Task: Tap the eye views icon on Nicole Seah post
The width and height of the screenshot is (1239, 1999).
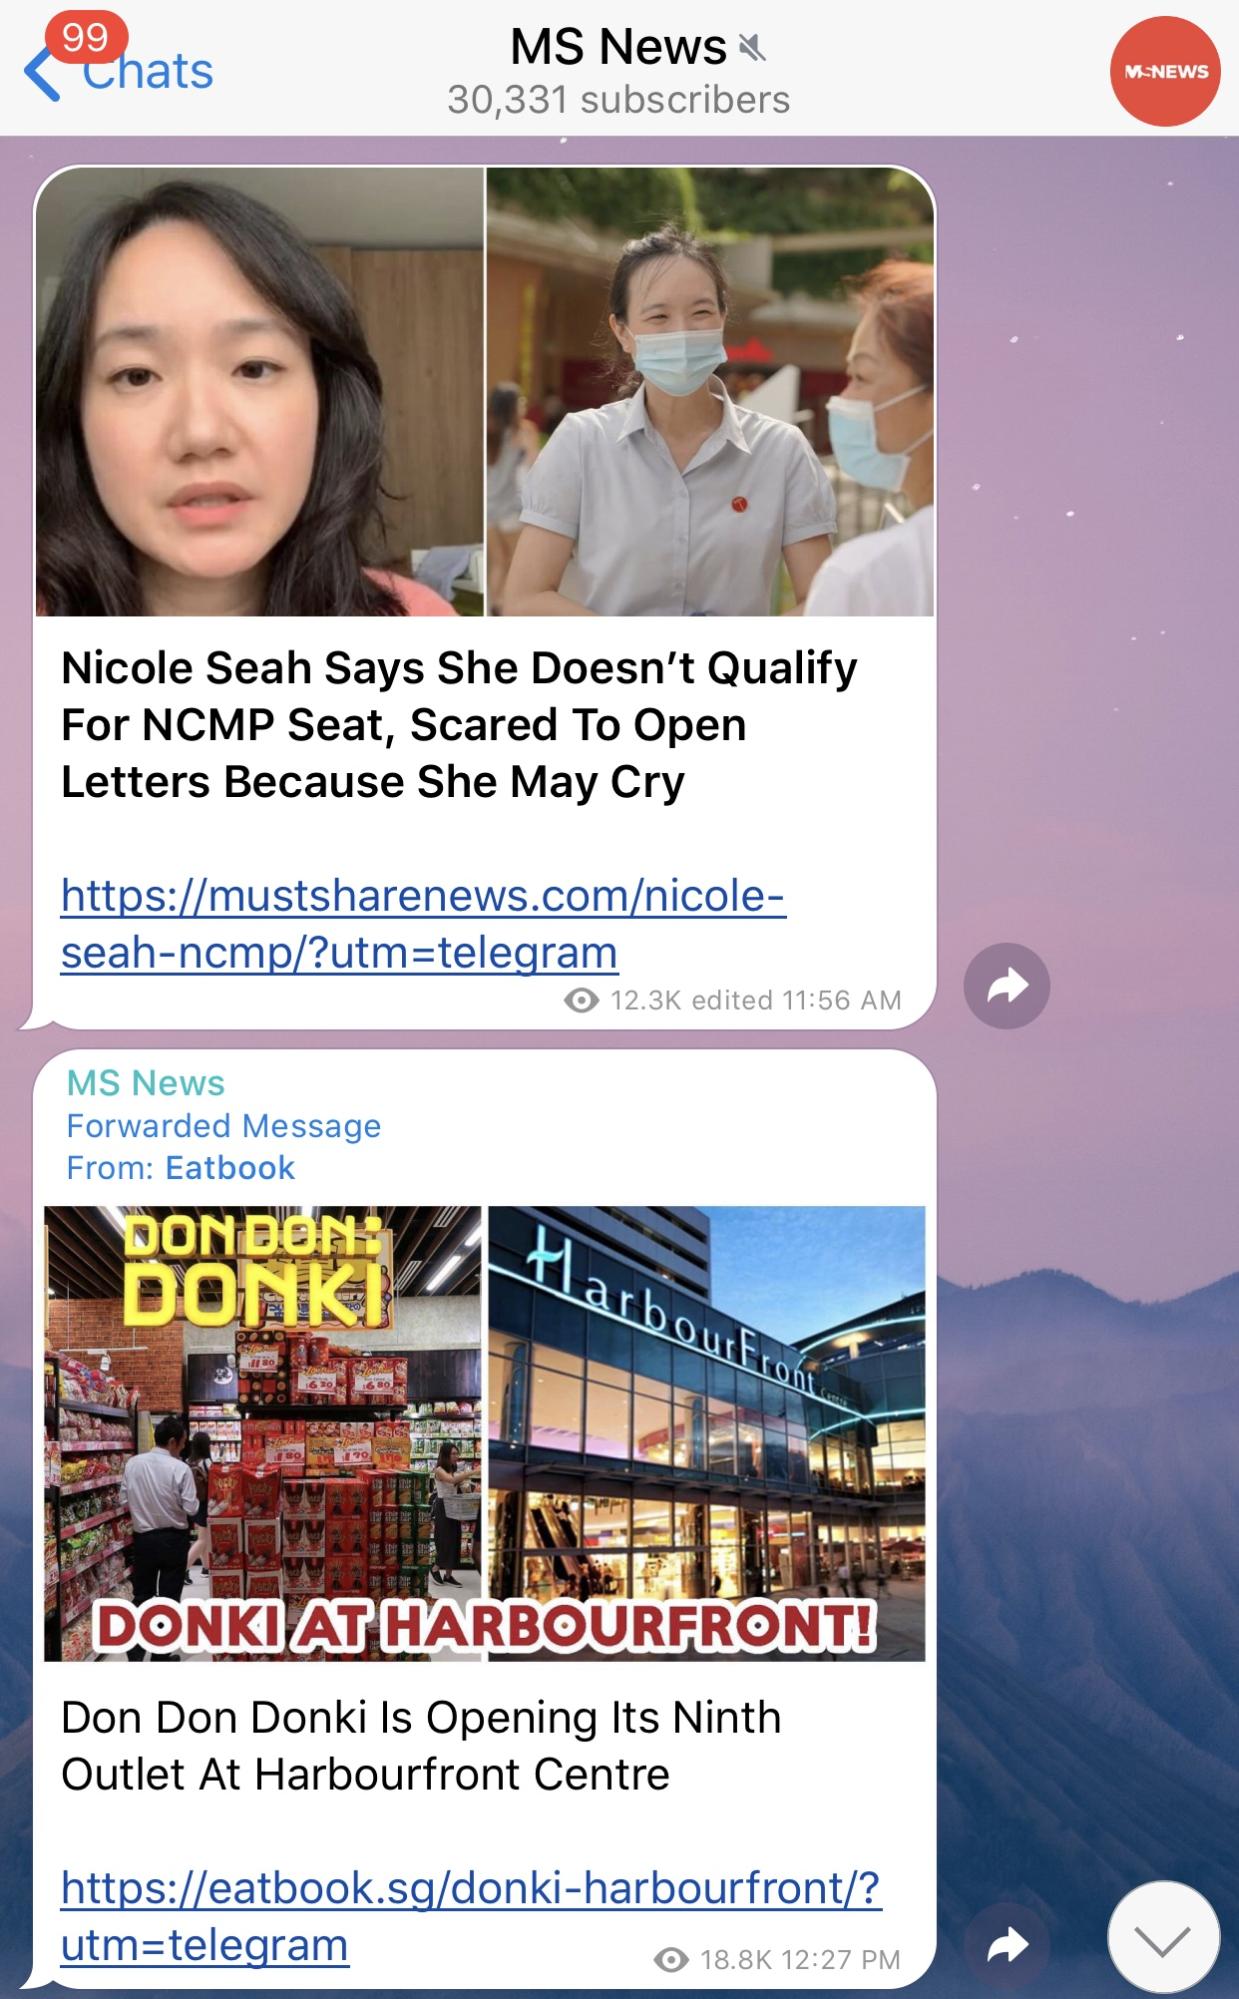Action: (582, 1000)
